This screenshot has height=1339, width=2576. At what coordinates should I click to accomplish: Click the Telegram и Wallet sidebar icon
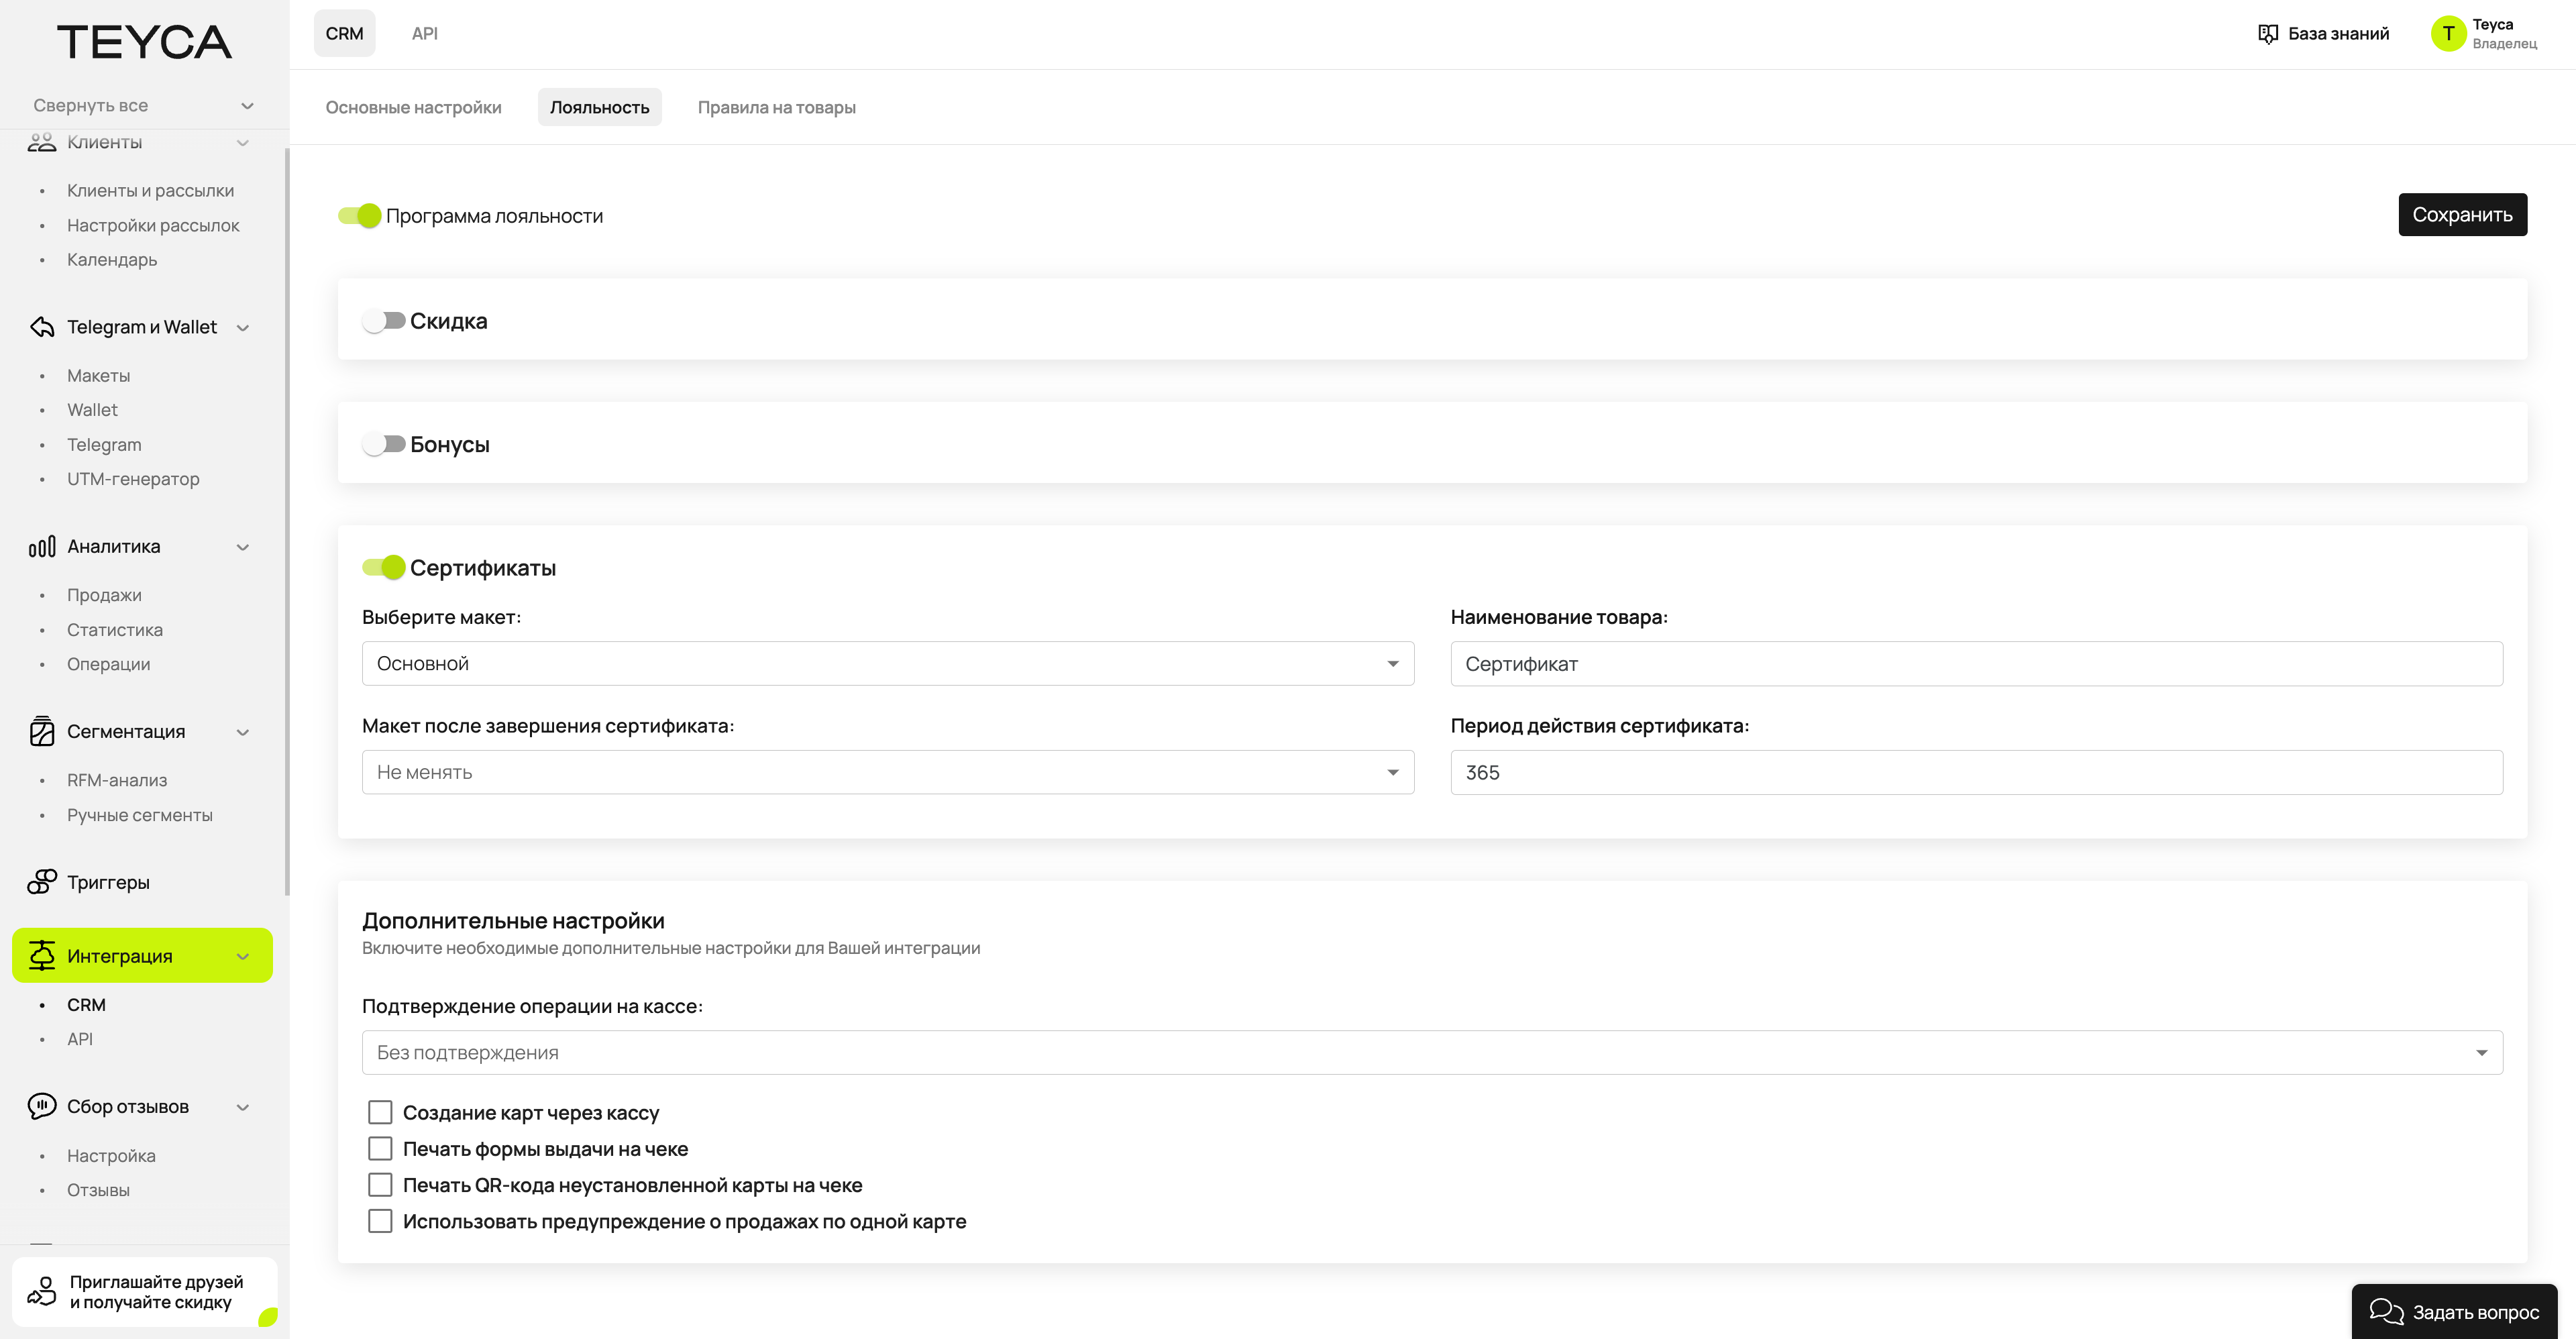pyautogui.click(x=42, y=327)
